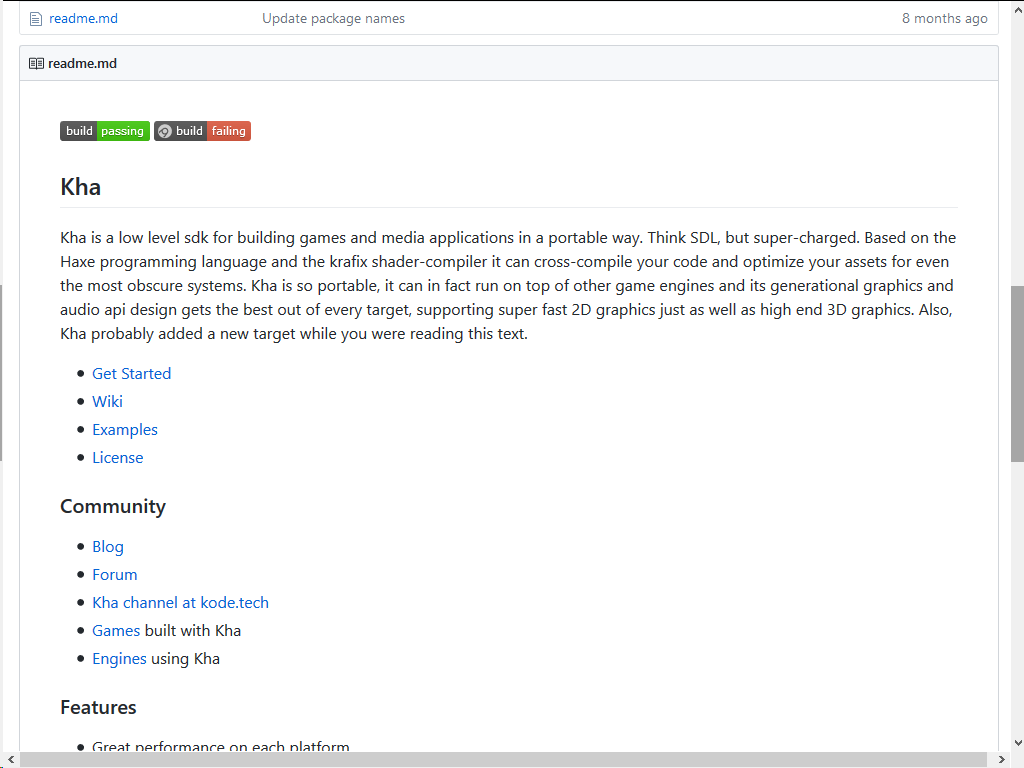Screen dimensions: 1024x768
Task: Open the Wiki link
Action: coord(107,402)
